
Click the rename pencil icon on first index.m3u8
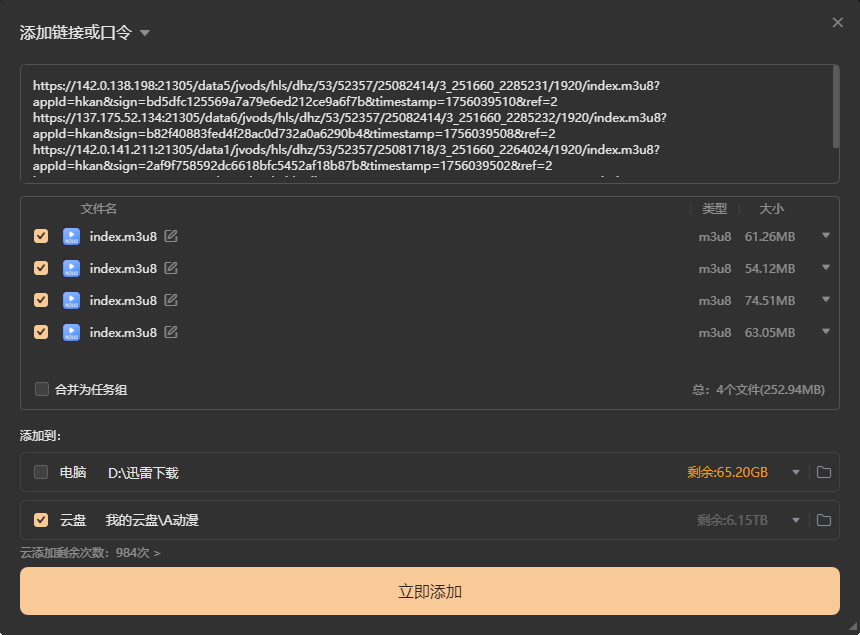(171, 236)
